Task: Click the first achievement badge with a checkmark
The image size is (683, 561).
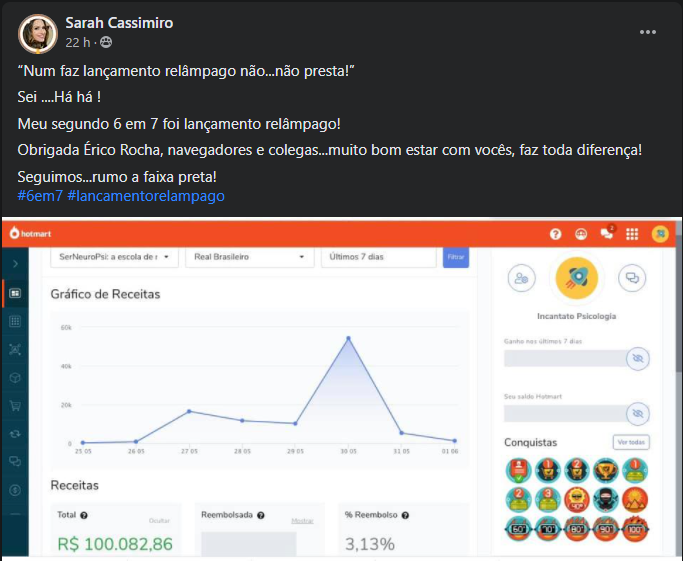Action: [518, 471]
